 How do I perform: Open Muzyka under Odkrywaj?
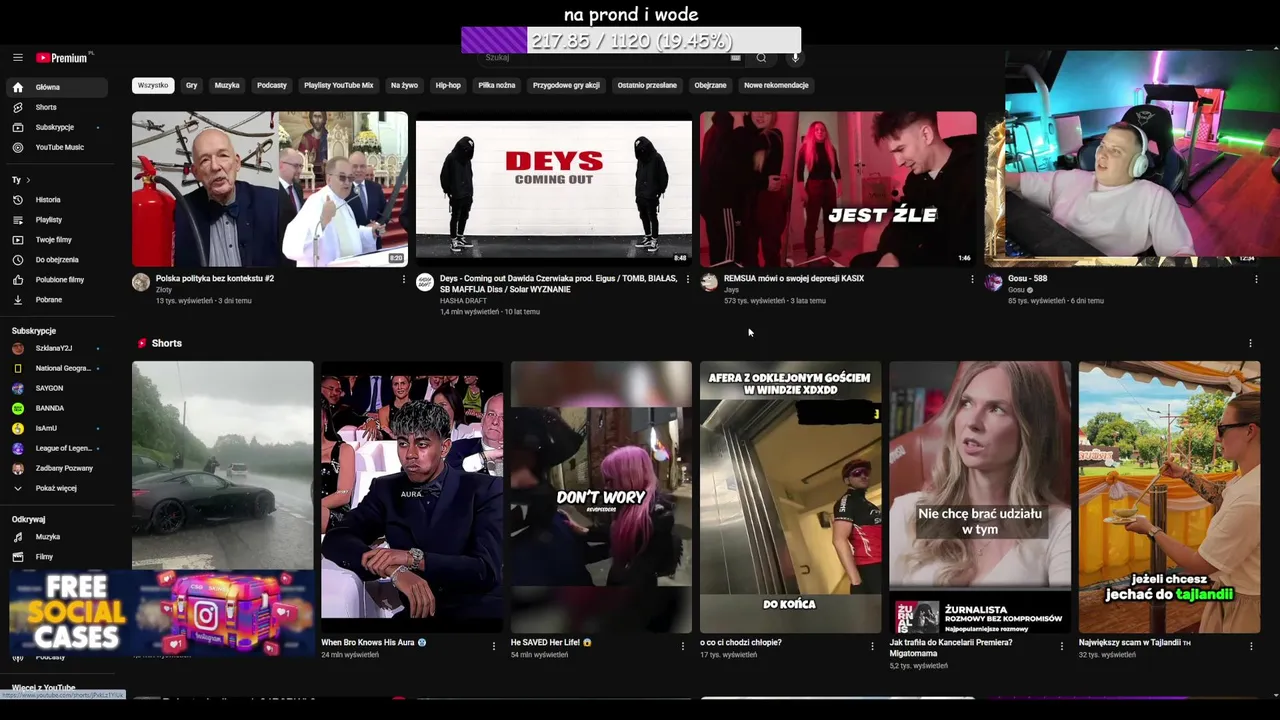48,537
